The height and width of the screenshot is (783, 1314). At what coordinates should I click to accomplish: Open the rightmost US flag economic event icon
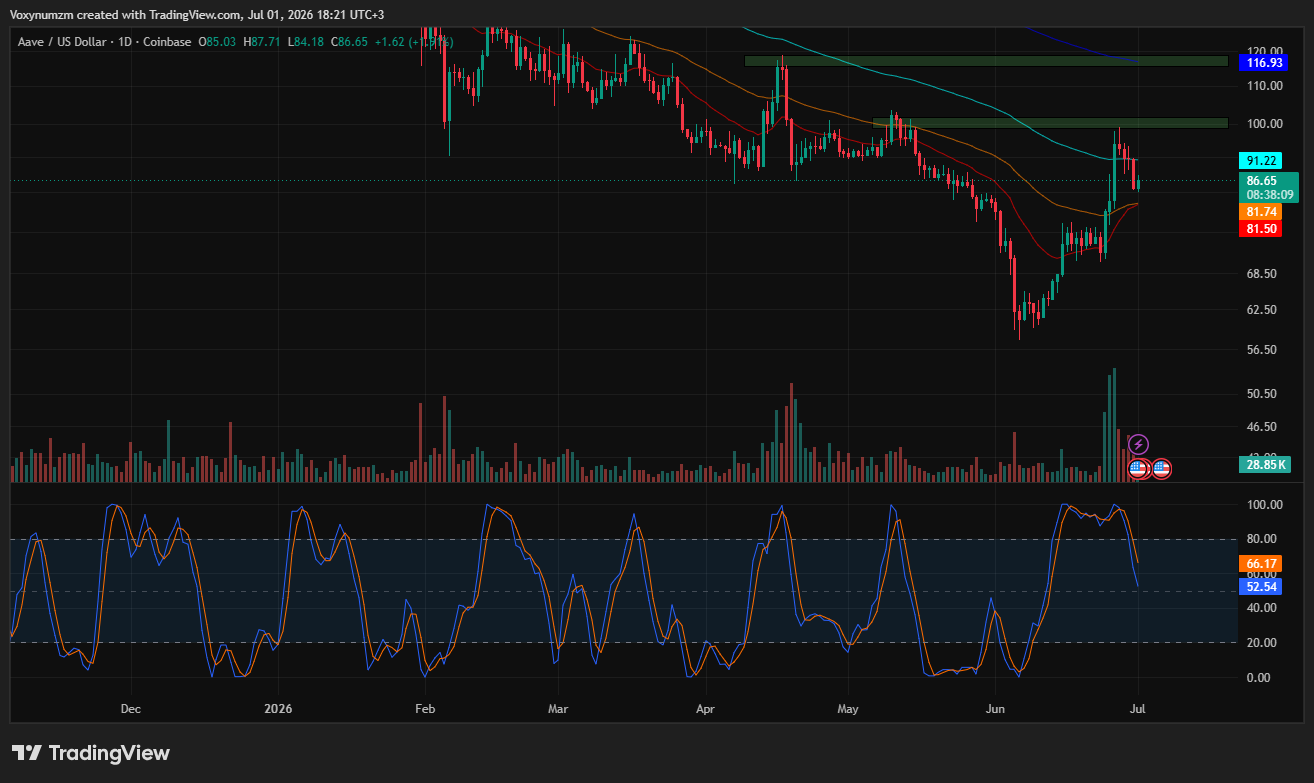click(1161, 467)
